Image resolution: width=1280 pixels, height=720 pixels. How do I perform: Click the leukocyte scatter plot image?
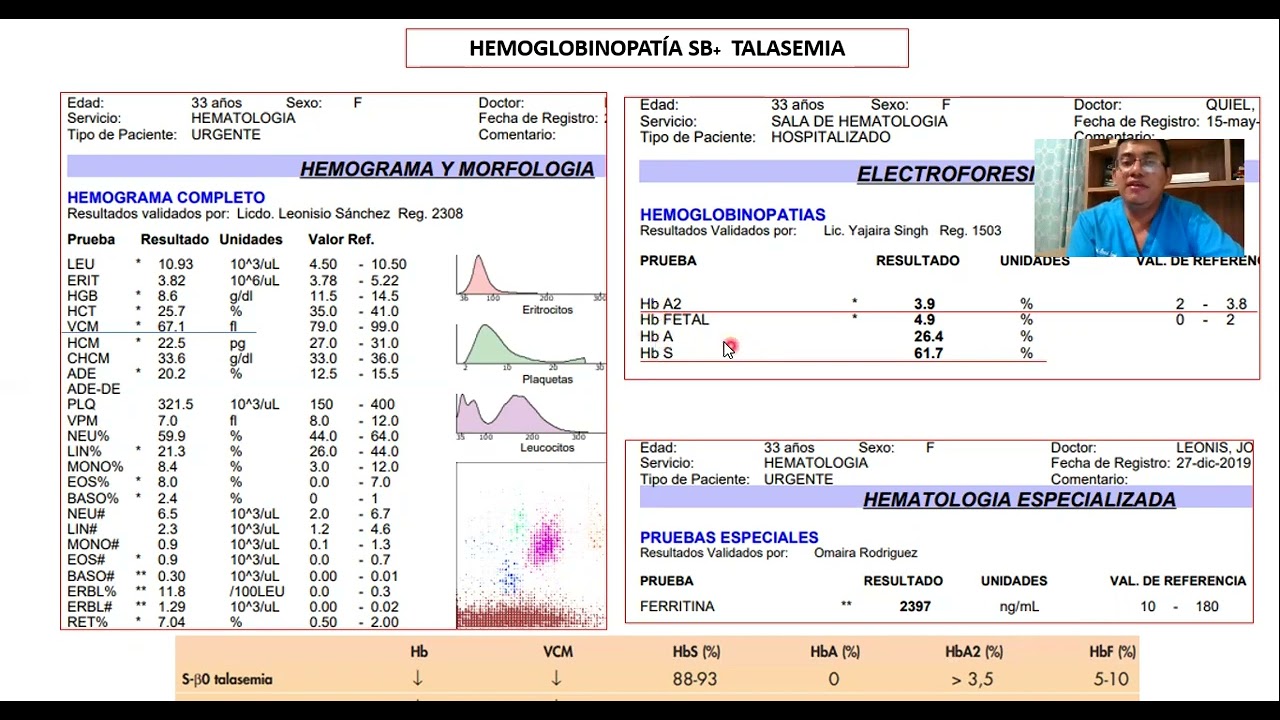tap(531, 545)
